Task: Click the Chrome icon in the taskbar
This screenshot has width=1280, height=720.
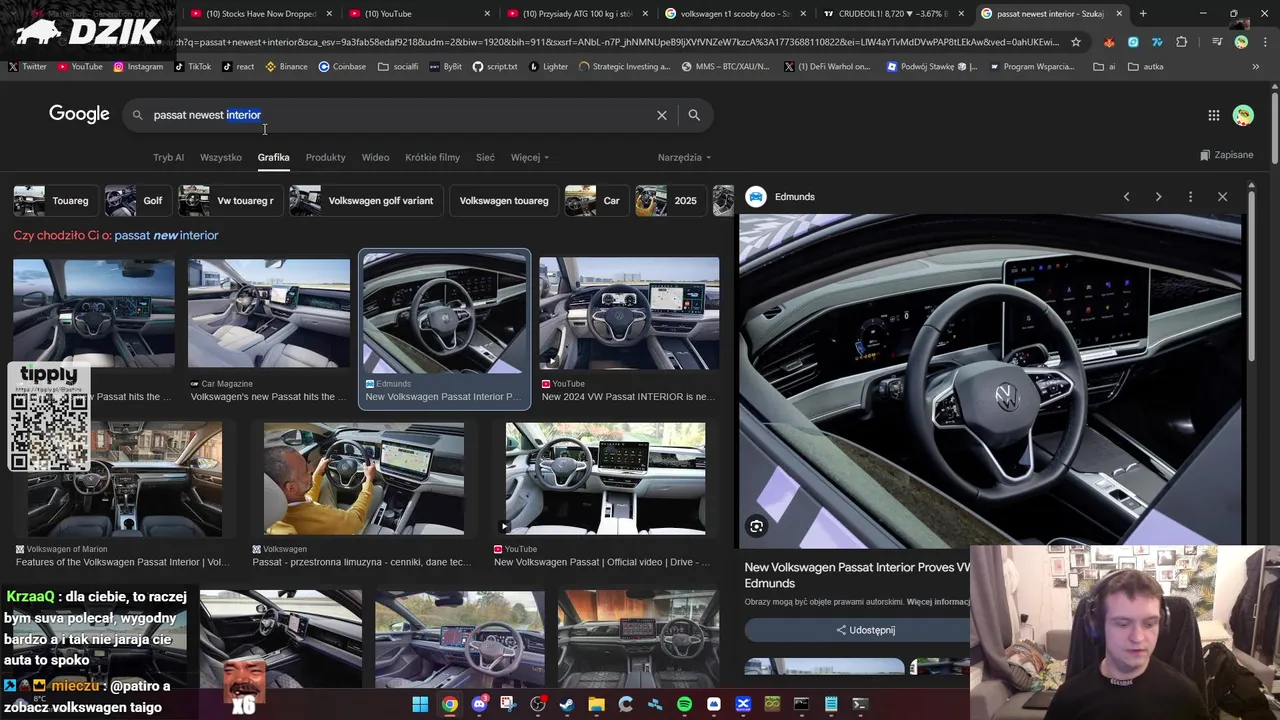Action: tap(450, 704)
